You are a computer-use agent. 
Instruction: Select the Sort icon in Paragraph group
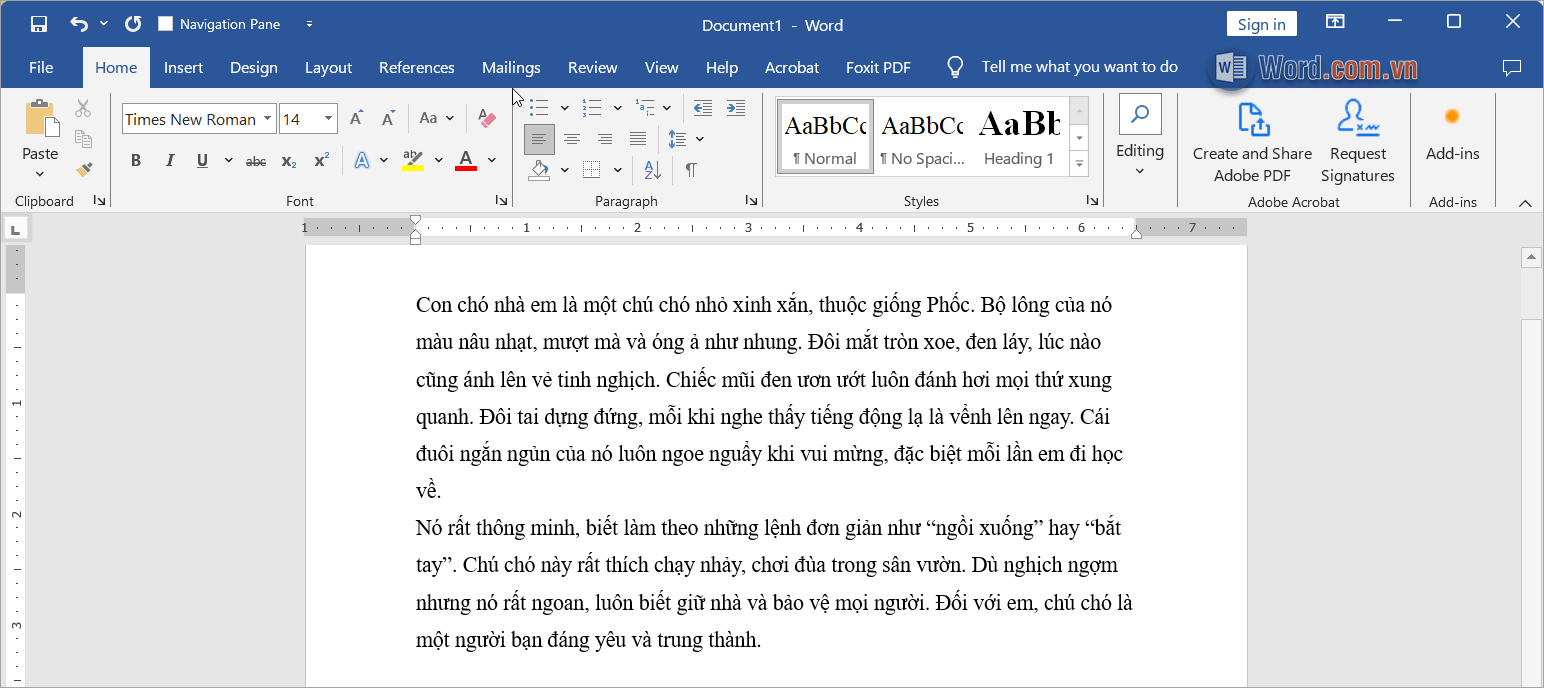[x=652, y=170]
